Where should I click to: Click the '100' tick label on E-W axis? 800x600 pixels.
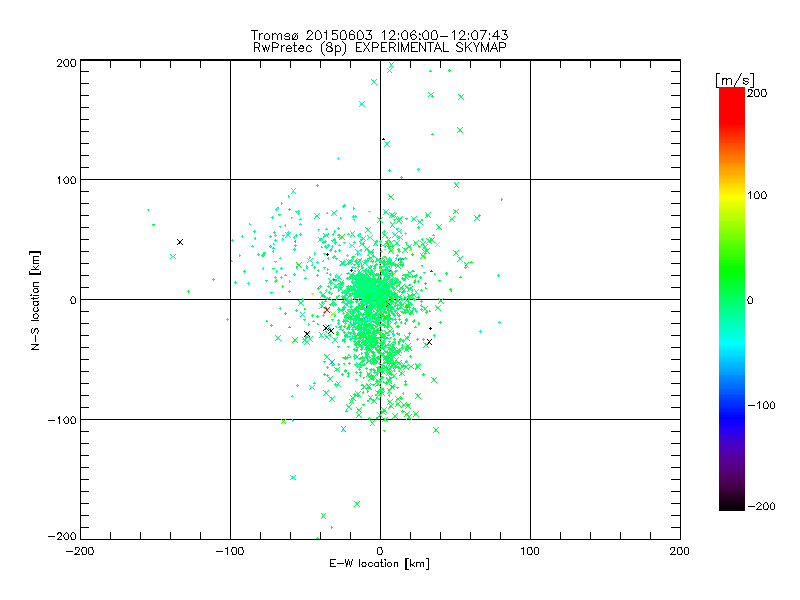pos(530,551)
